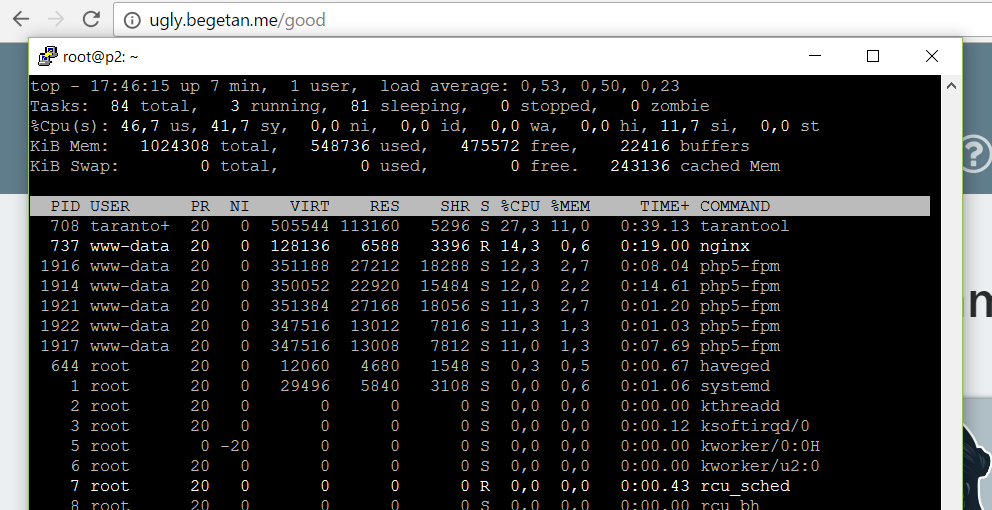992x510 pixels.
Task: View site info via the info icon
Action: tap(132, 20)
